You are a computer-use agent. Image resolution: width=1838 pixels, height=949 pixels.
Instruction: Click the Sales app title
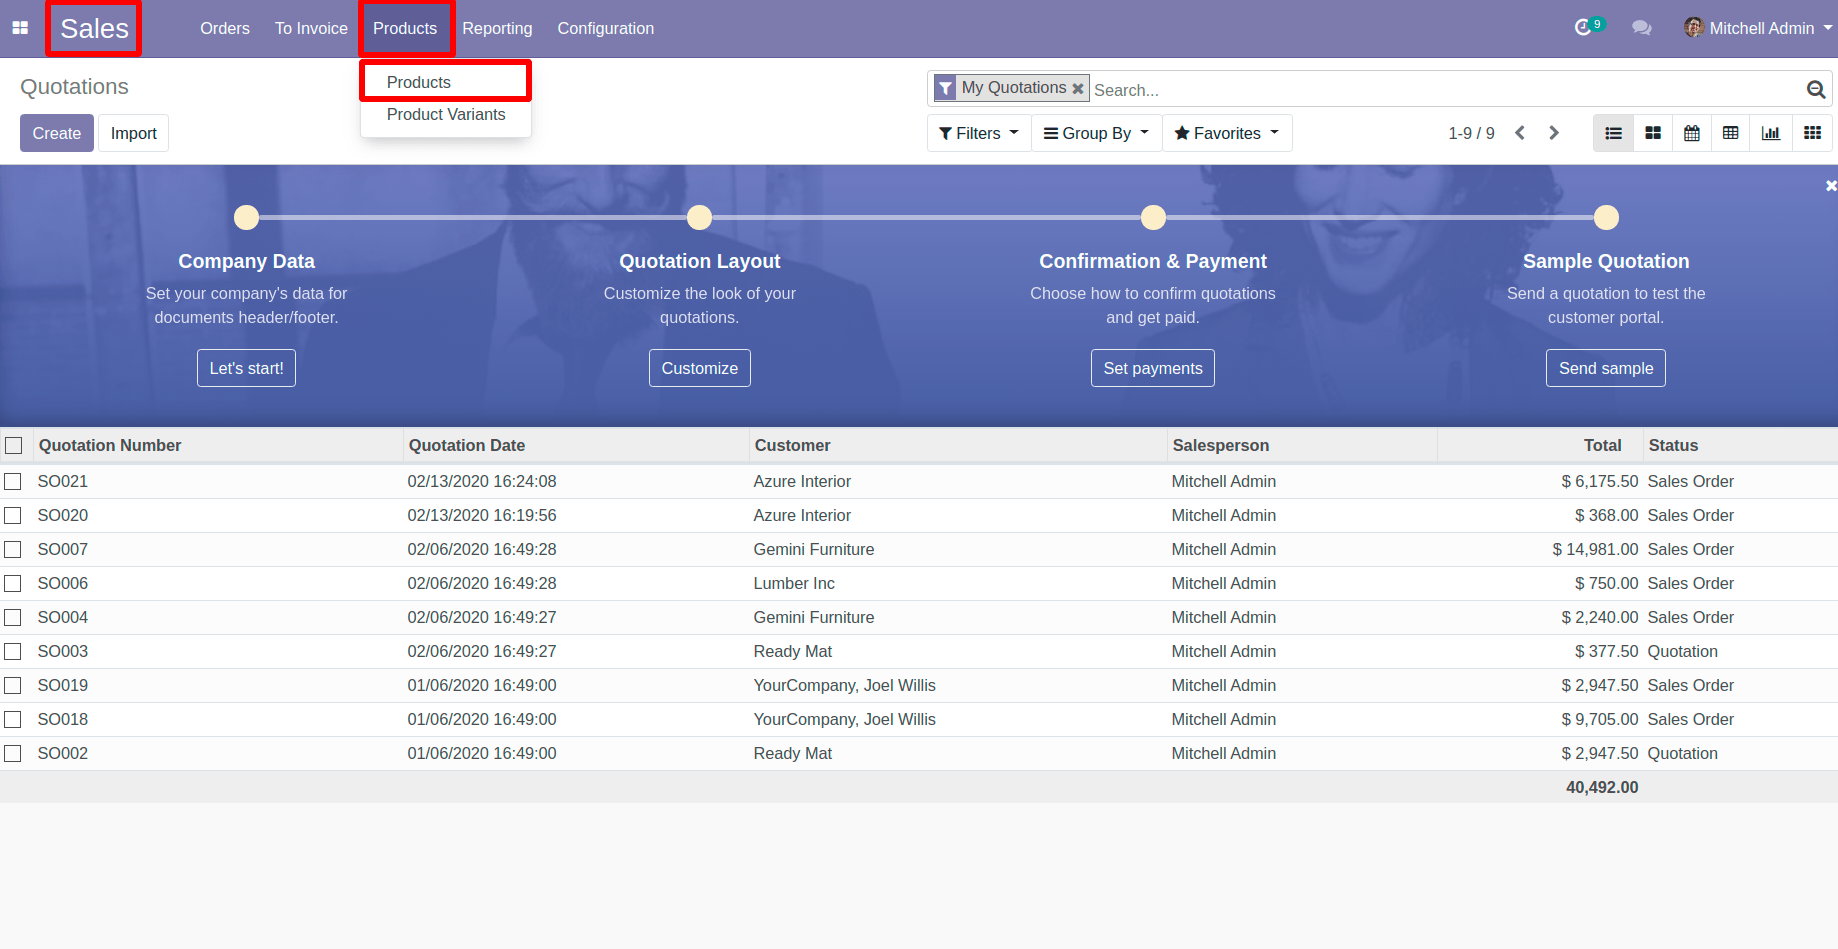point(94,28)
